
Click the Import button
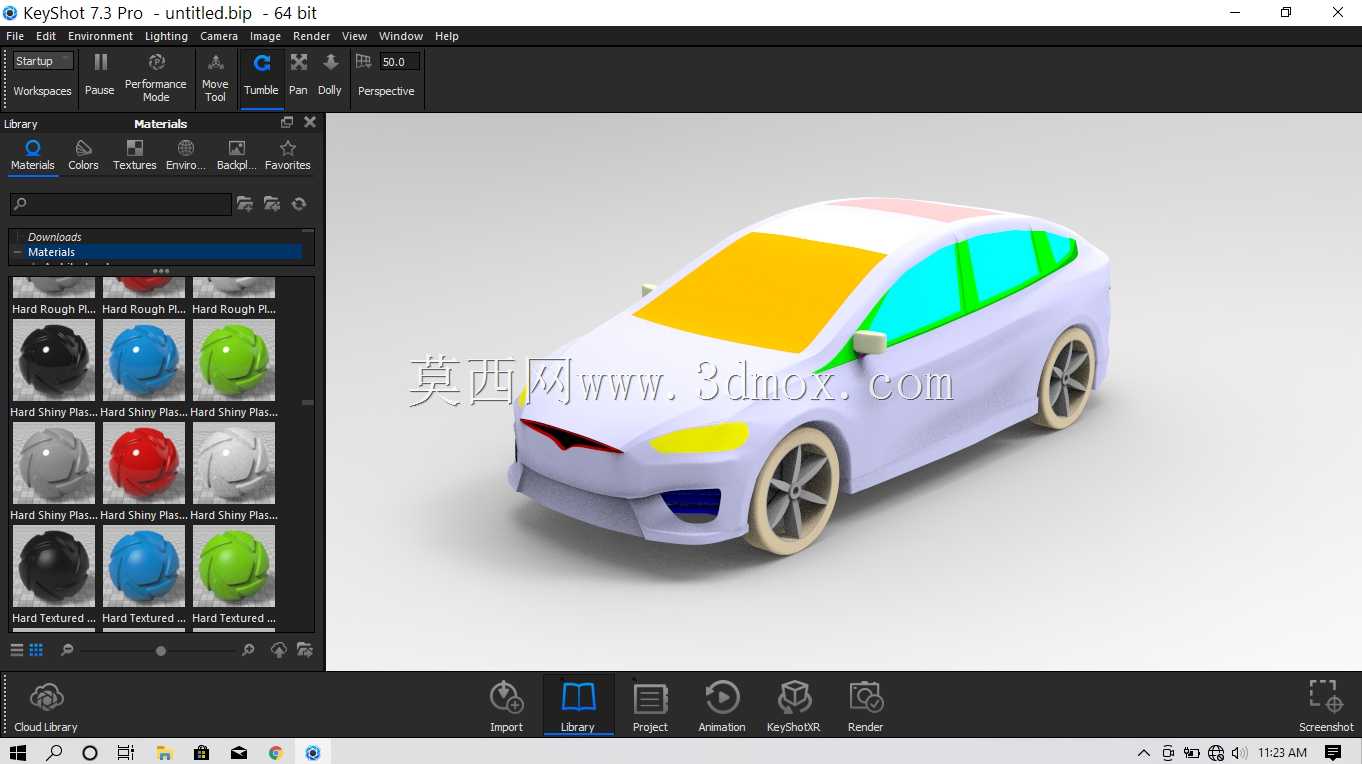point(506,706)
